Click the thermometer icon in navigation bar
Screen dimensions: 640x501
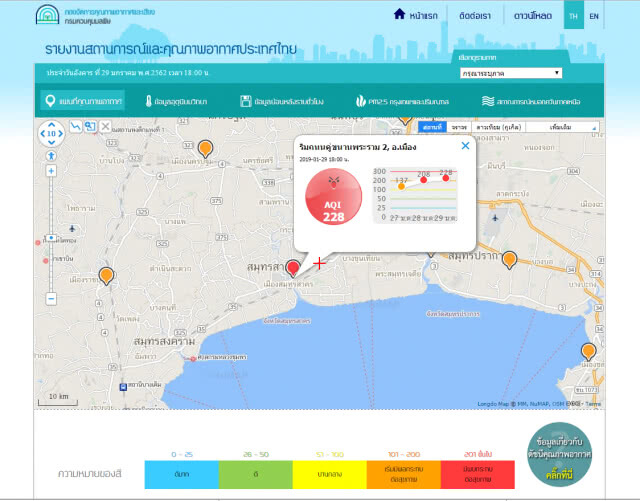click(149, 101)
